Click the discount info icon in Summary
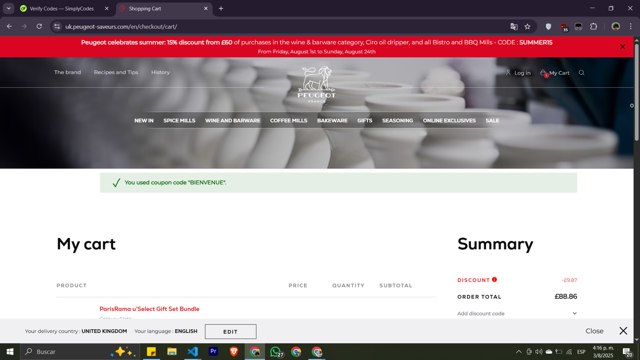Viewport: 640px width, 360px height. [x=494, y=280]
